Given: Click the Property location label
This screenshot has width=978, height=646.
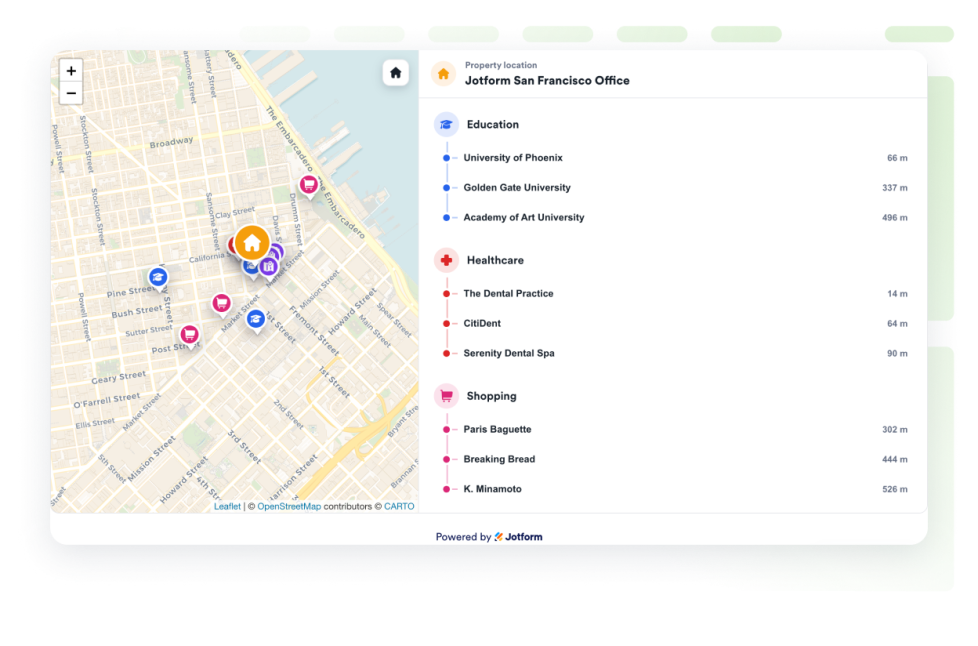Looking at the screenshot, I should pos(501,65).
